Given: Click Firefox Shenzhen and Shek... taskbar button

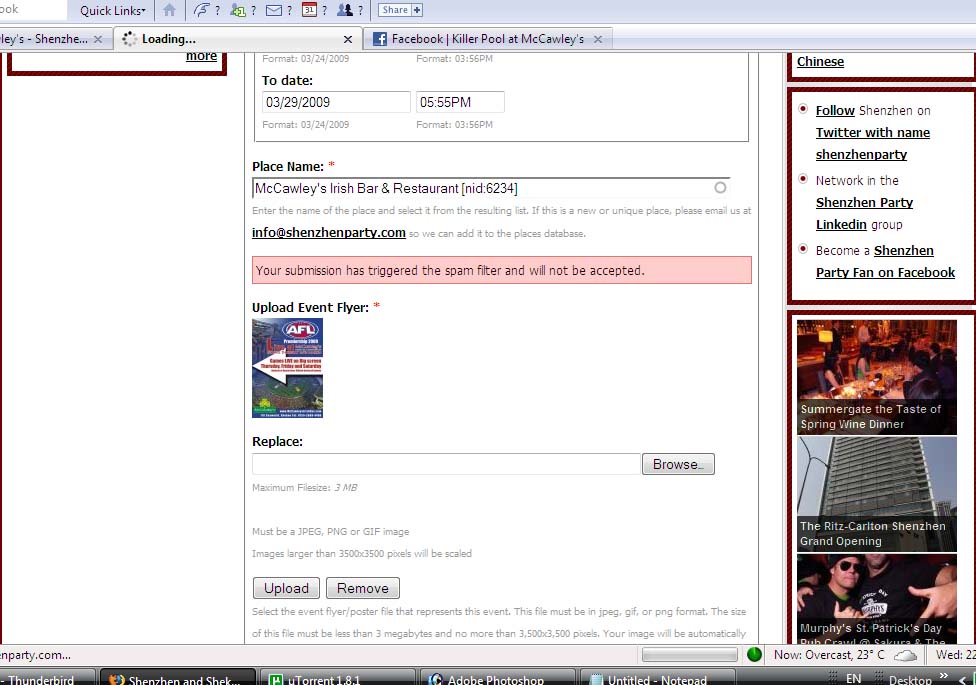Looking at the screenshot, I should tap(178, 678).
